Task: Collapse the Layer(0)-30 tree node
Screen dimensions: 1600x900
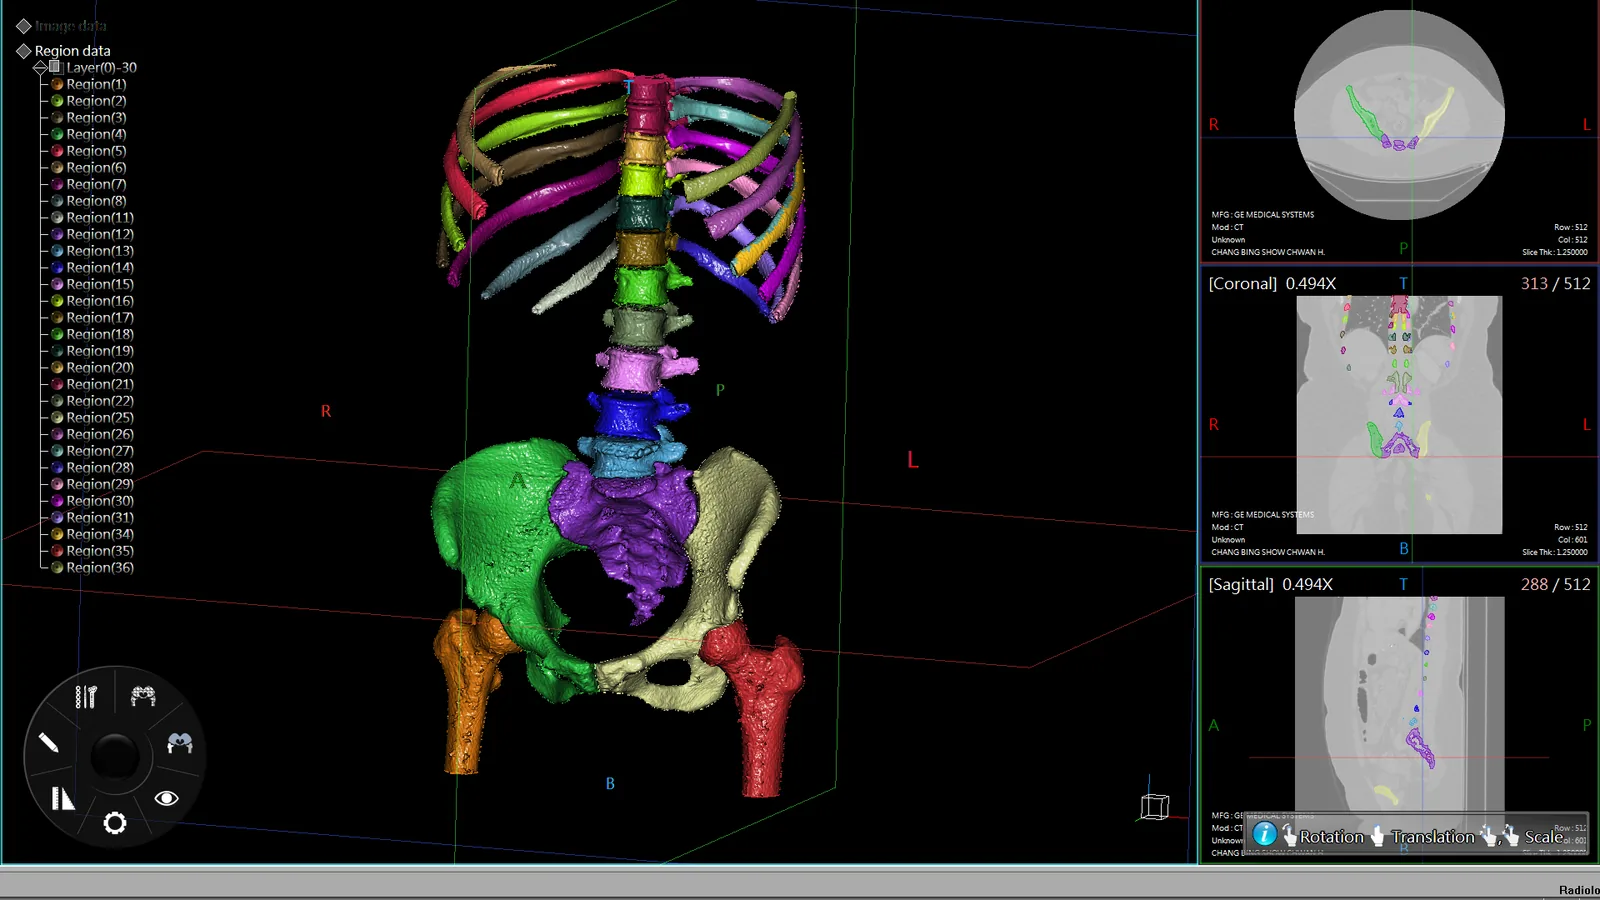Action: (39, 68)
